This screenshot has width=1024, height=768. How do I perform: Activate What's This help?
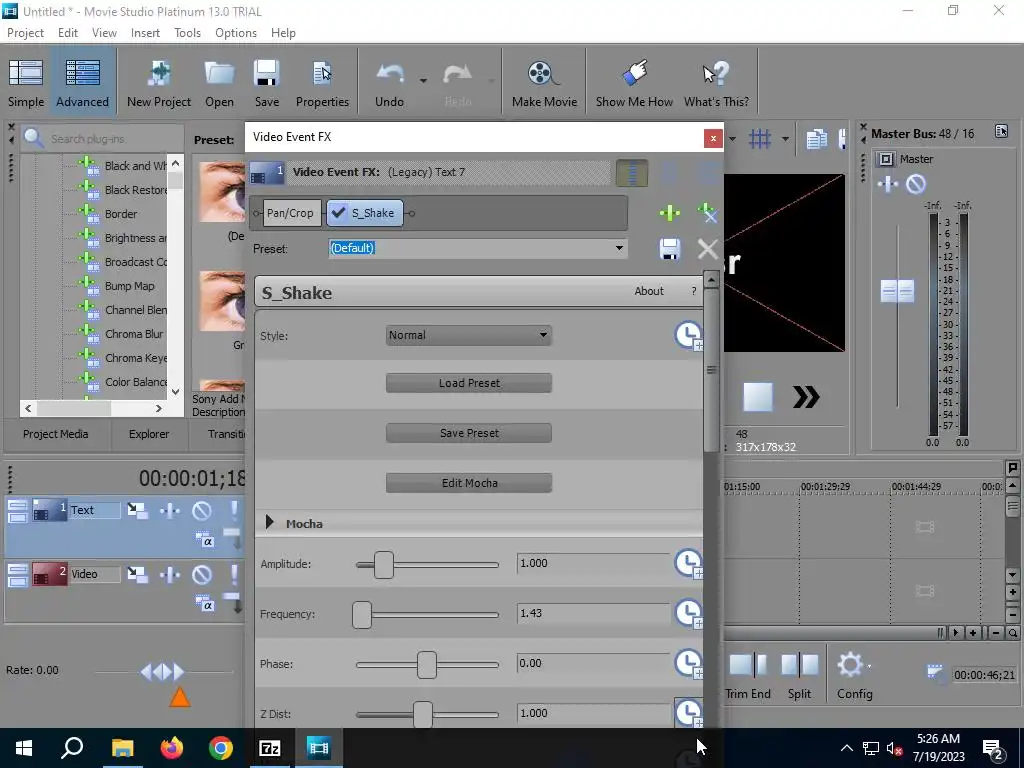[x=716, y=83]
